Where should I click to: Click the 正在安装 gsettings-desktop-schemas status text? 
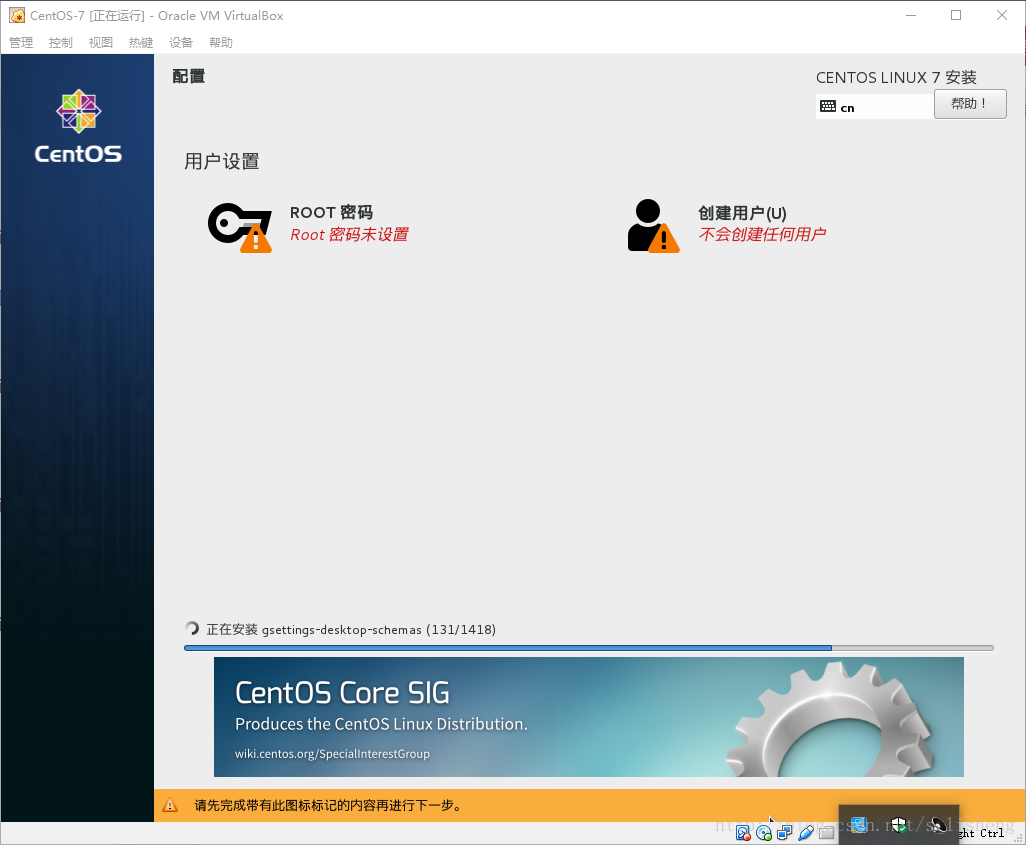pyautogui.click(x=351, y=630)
